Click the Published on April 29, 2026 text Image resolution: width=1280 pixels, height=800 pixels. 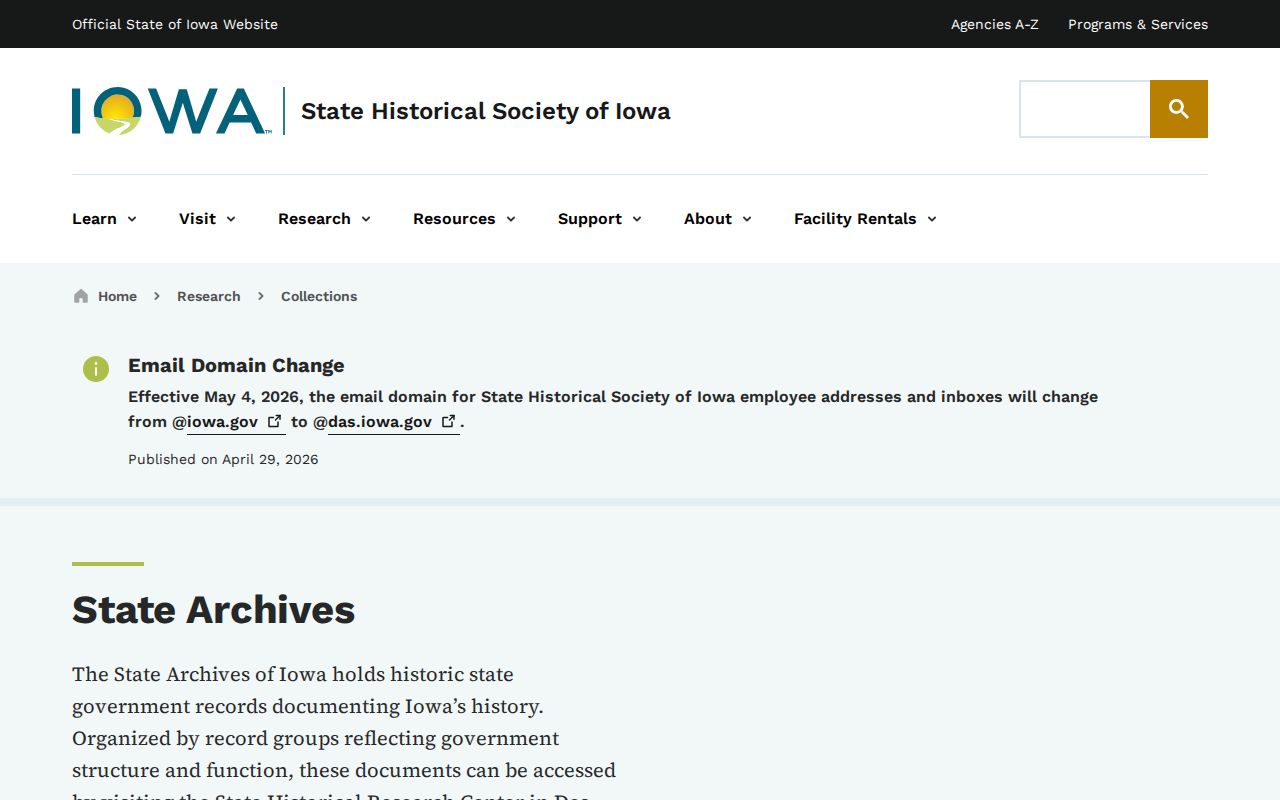[x=223, y=459]
